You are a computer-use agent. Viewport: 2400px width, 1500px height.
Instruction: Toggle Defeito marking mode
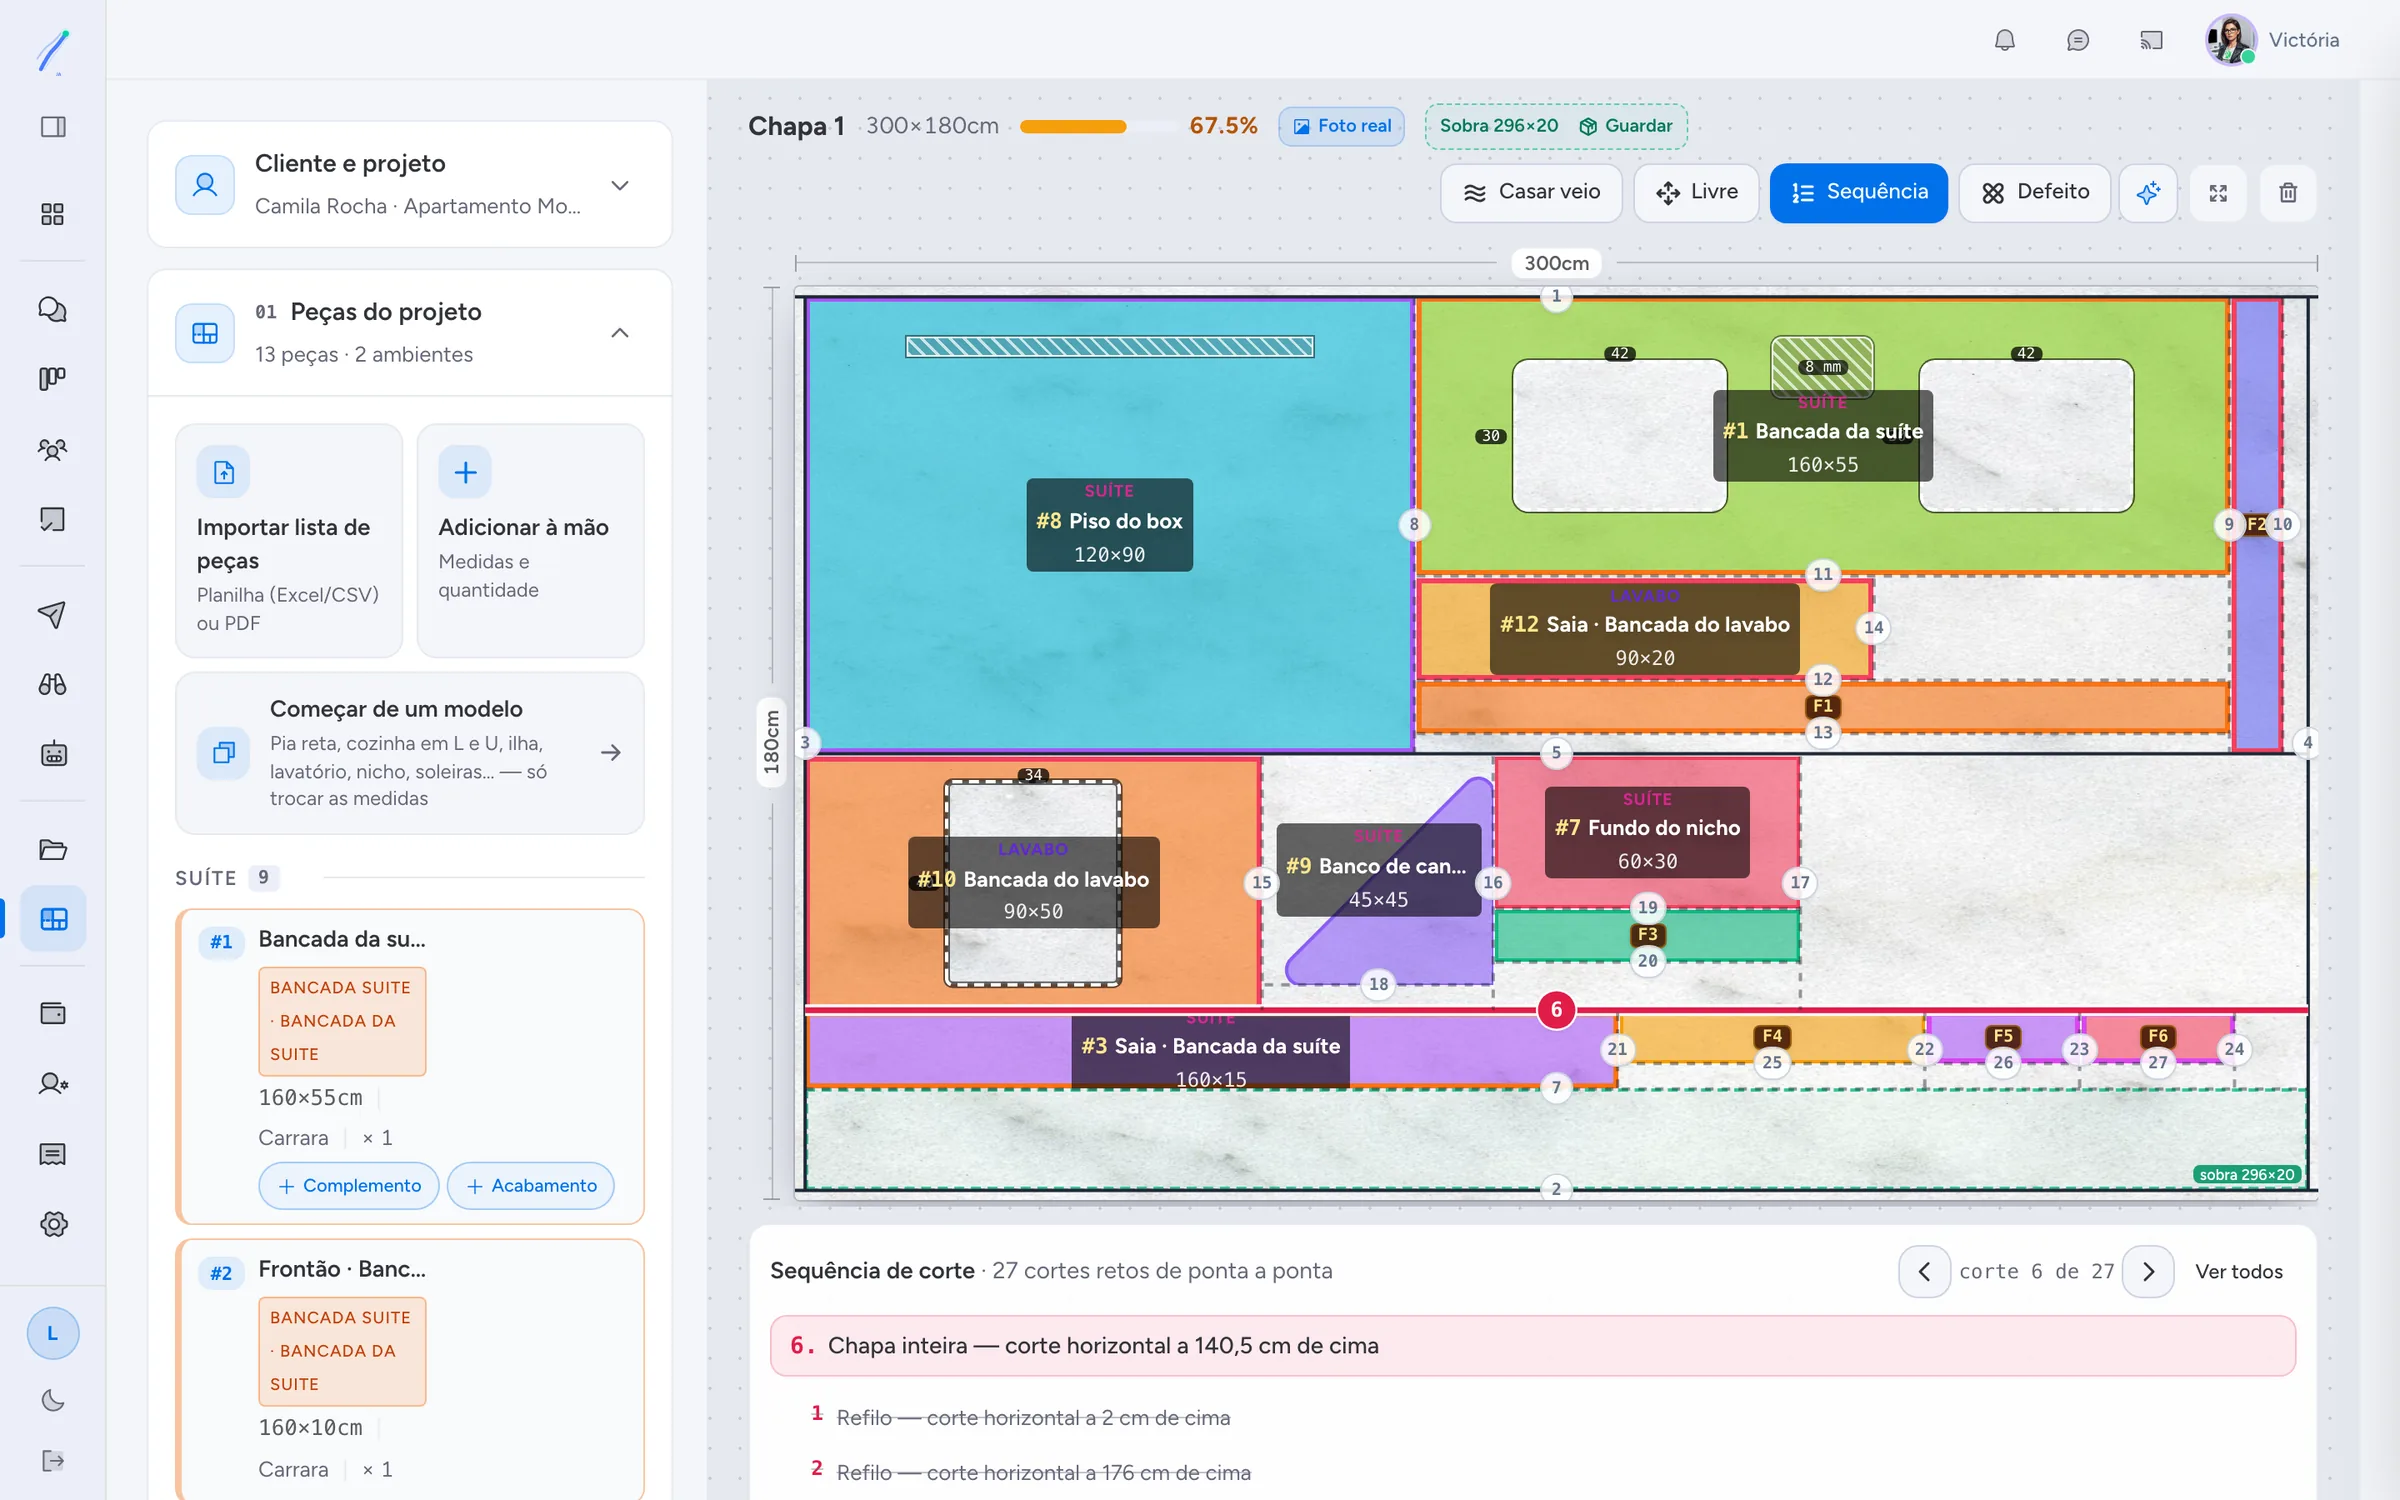point(2035,192)
